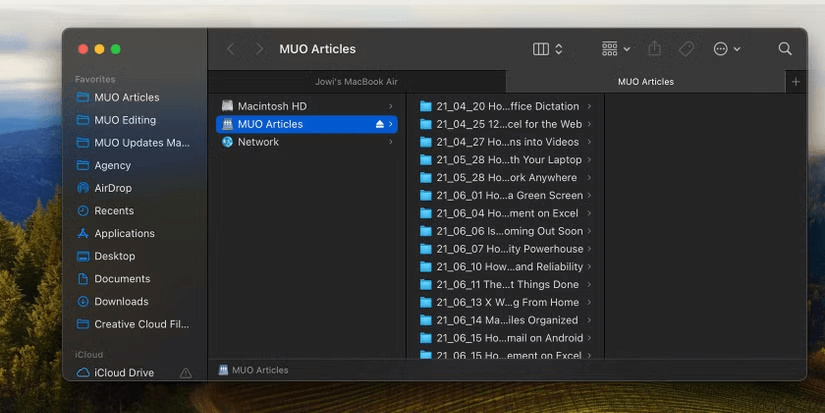Open folder 21_06_15 Ho...mail on Android

click(506, 338)
